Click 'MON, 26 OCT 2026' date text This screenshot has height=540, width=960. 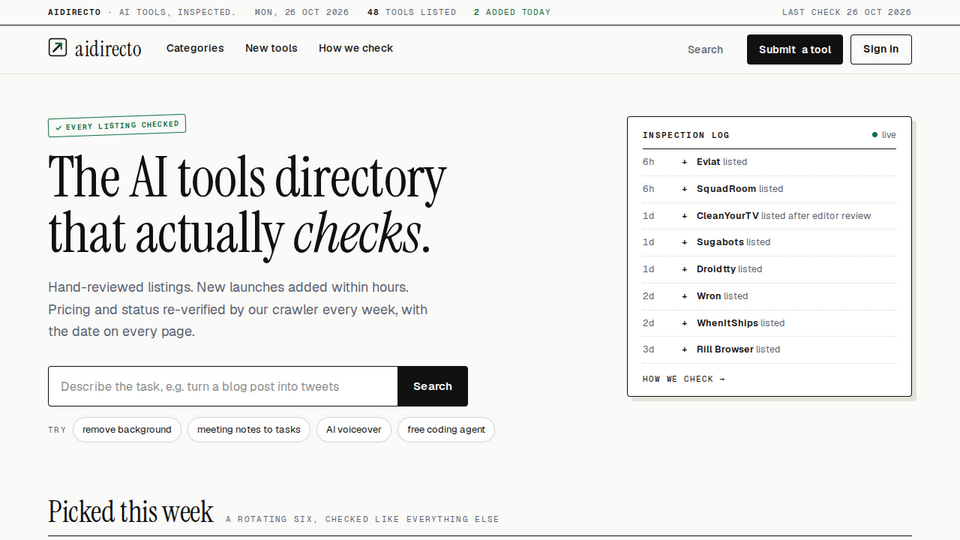[301, 12]
